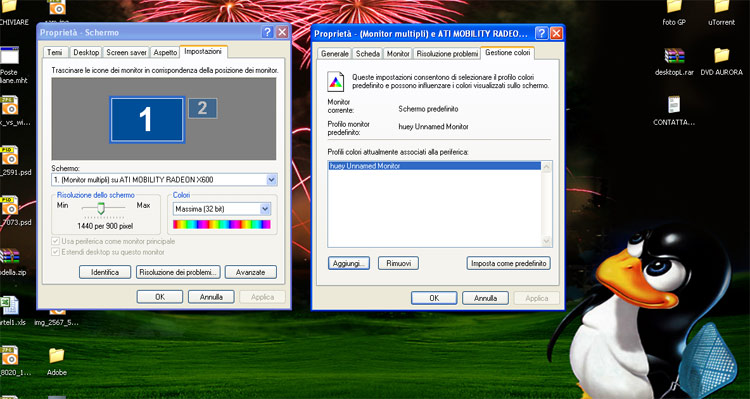750x399 pixels.
Task: Select the foto GP folder icon
Action: click(674, 6)
